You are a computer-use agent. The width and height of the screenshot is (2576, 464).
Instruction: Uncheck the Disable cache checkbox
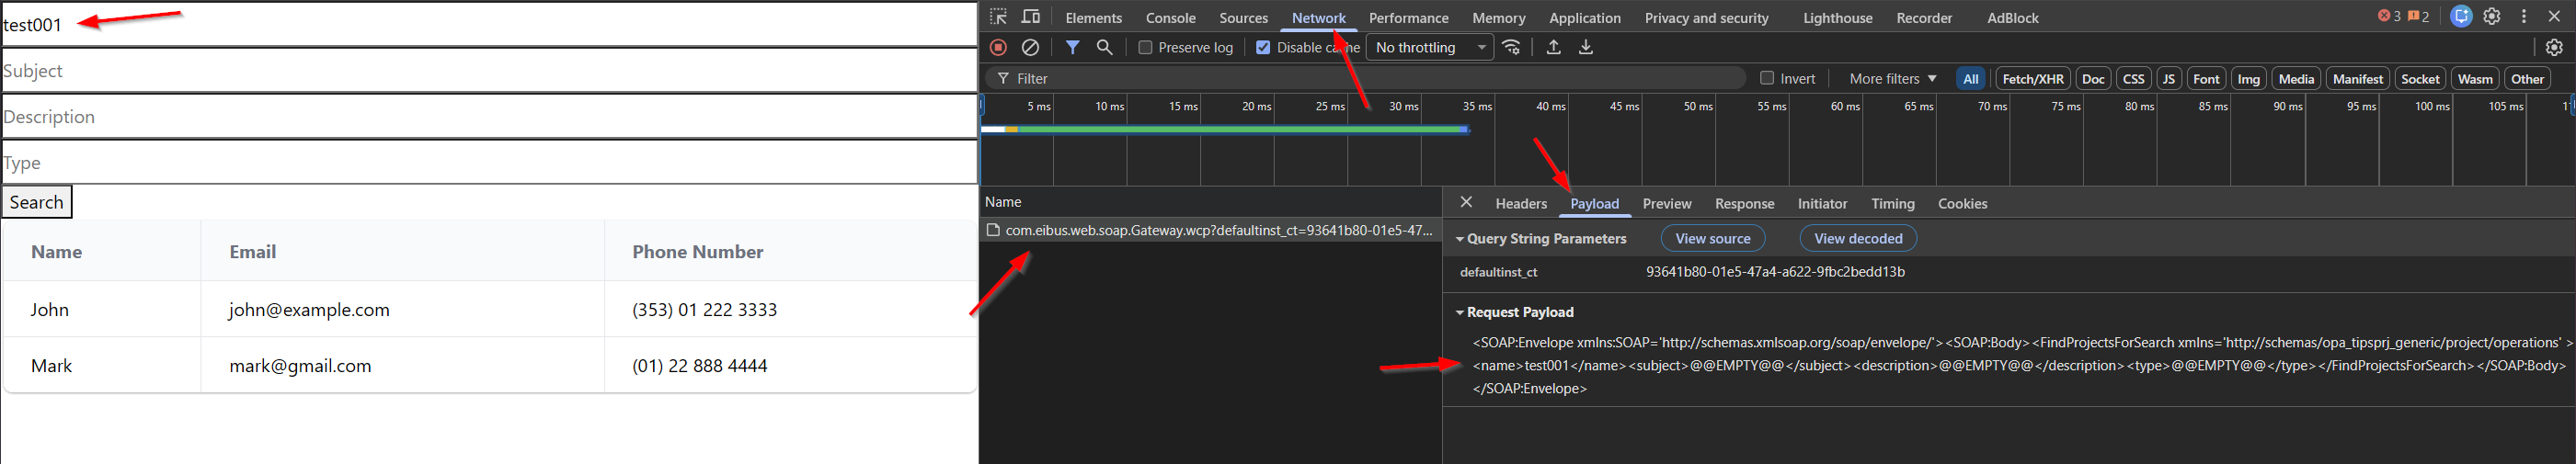(x=1263, y=47)
